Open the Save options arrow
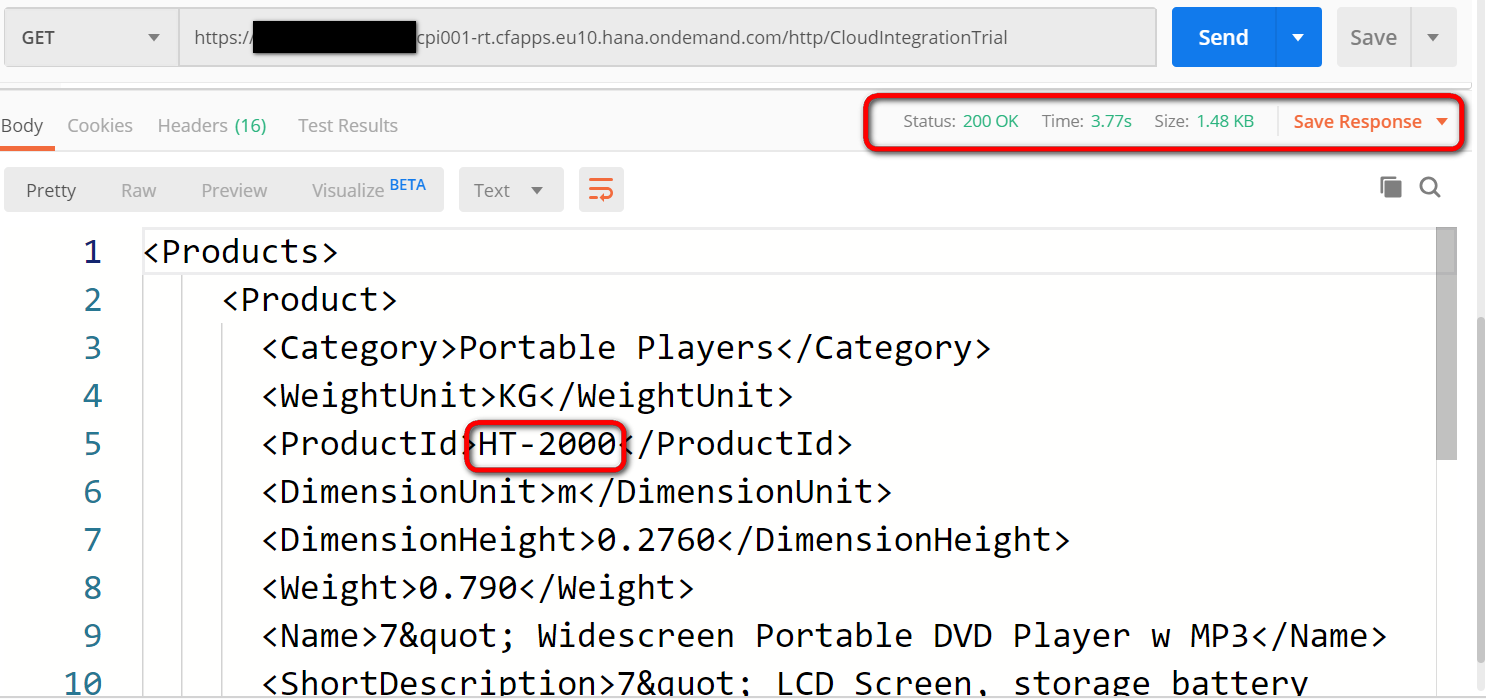This screenshot has height=699, width=1486. coord(1434,36)
